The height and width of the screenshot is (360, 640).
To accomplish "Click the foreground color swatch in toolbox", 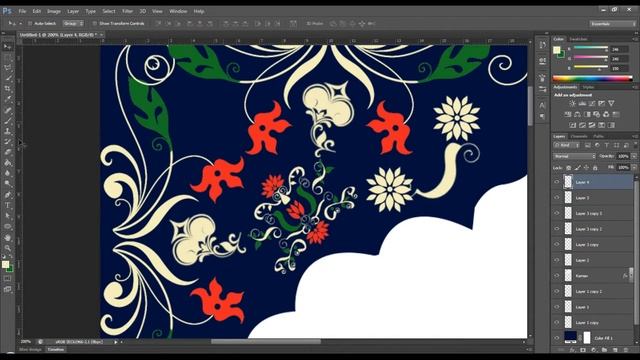I will click(x=5, y=264).
